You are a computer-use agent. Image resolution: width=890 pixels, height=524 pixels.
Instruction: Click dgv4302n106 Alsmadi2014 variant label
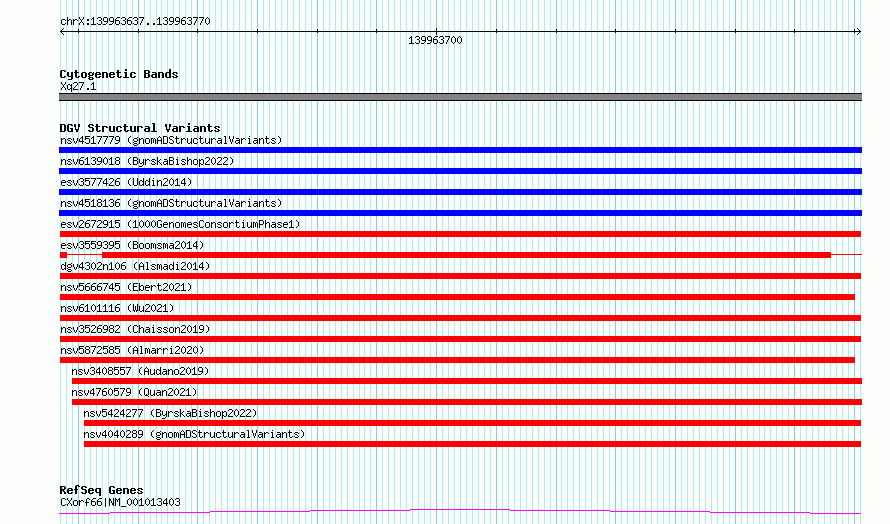pos(135,266)
